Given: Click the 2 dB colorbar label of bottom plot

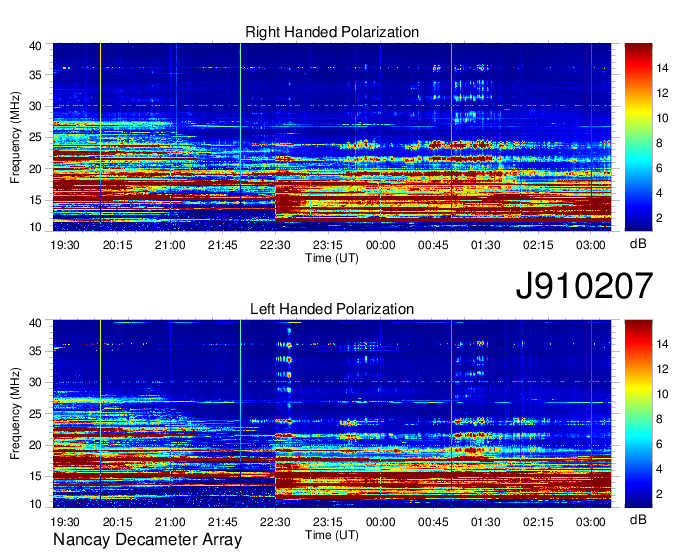Looking at the screenshot, I should (660, 494).
